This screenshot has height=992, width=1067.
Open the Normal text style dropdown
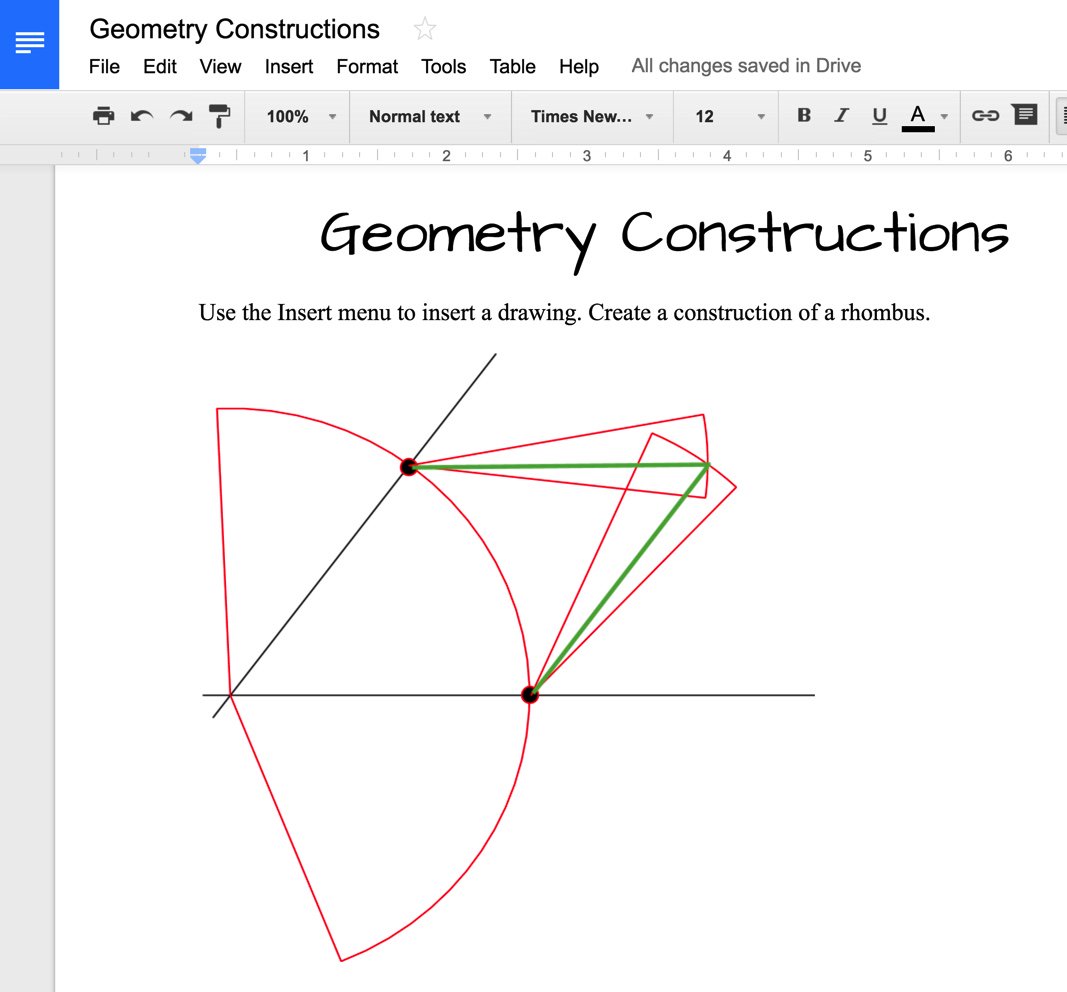click(x=430, y=116)
